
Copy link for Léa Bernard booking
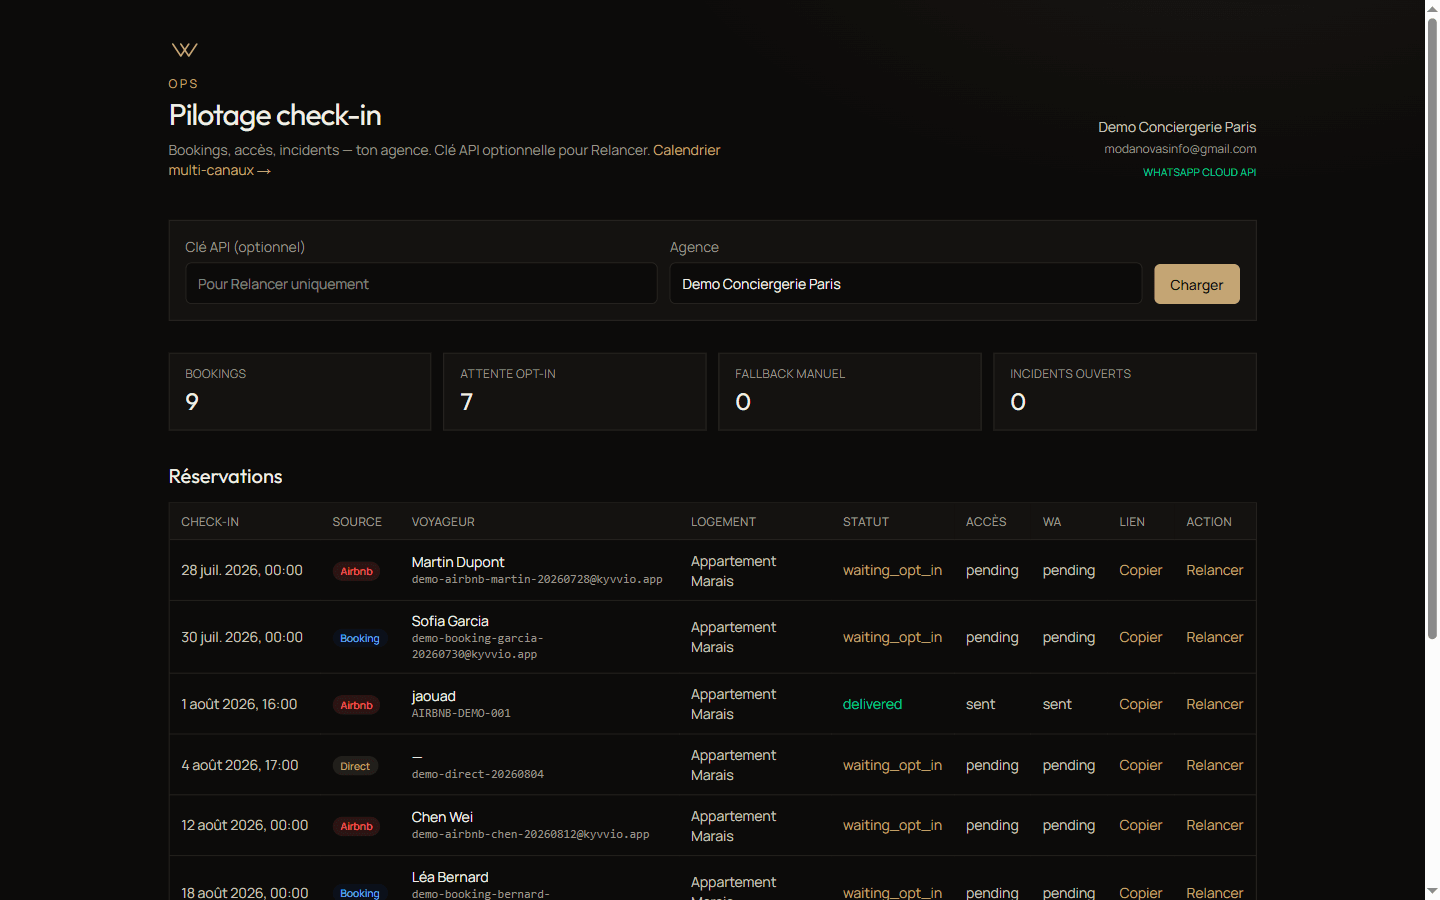coord(1140,892)
